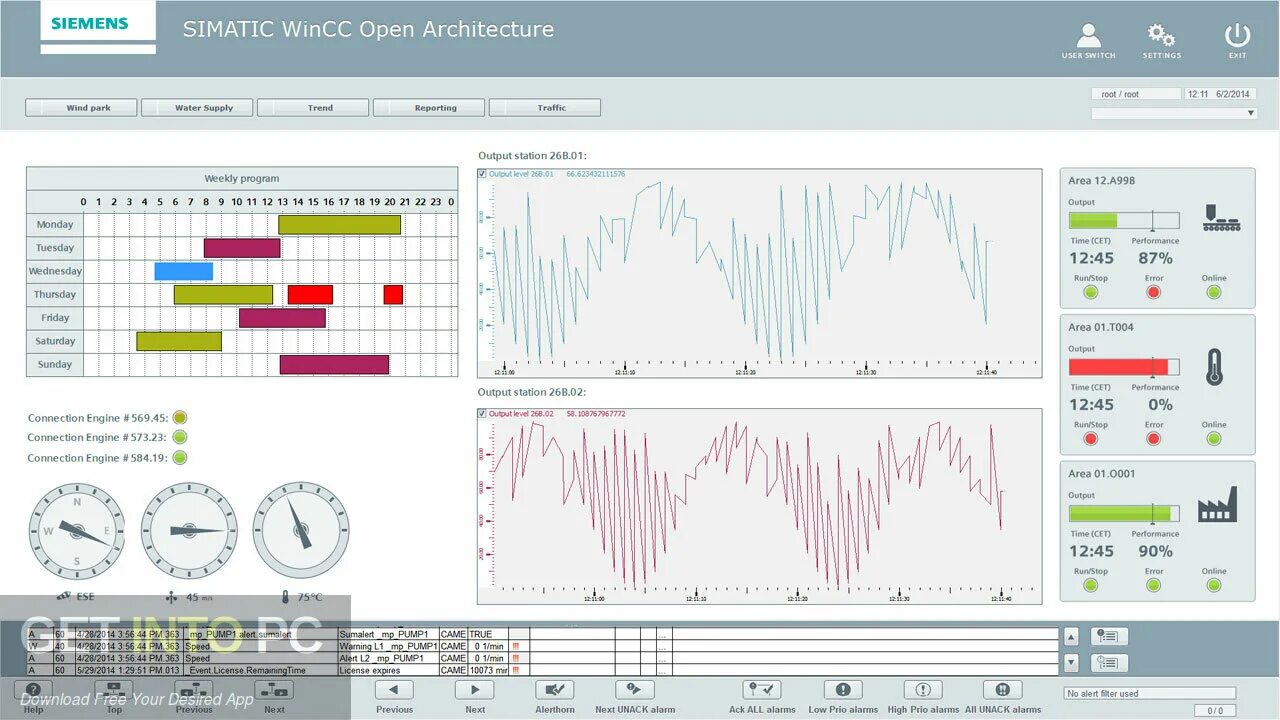Click Online indicator in Area 01.O001

tap(1214, 585)
